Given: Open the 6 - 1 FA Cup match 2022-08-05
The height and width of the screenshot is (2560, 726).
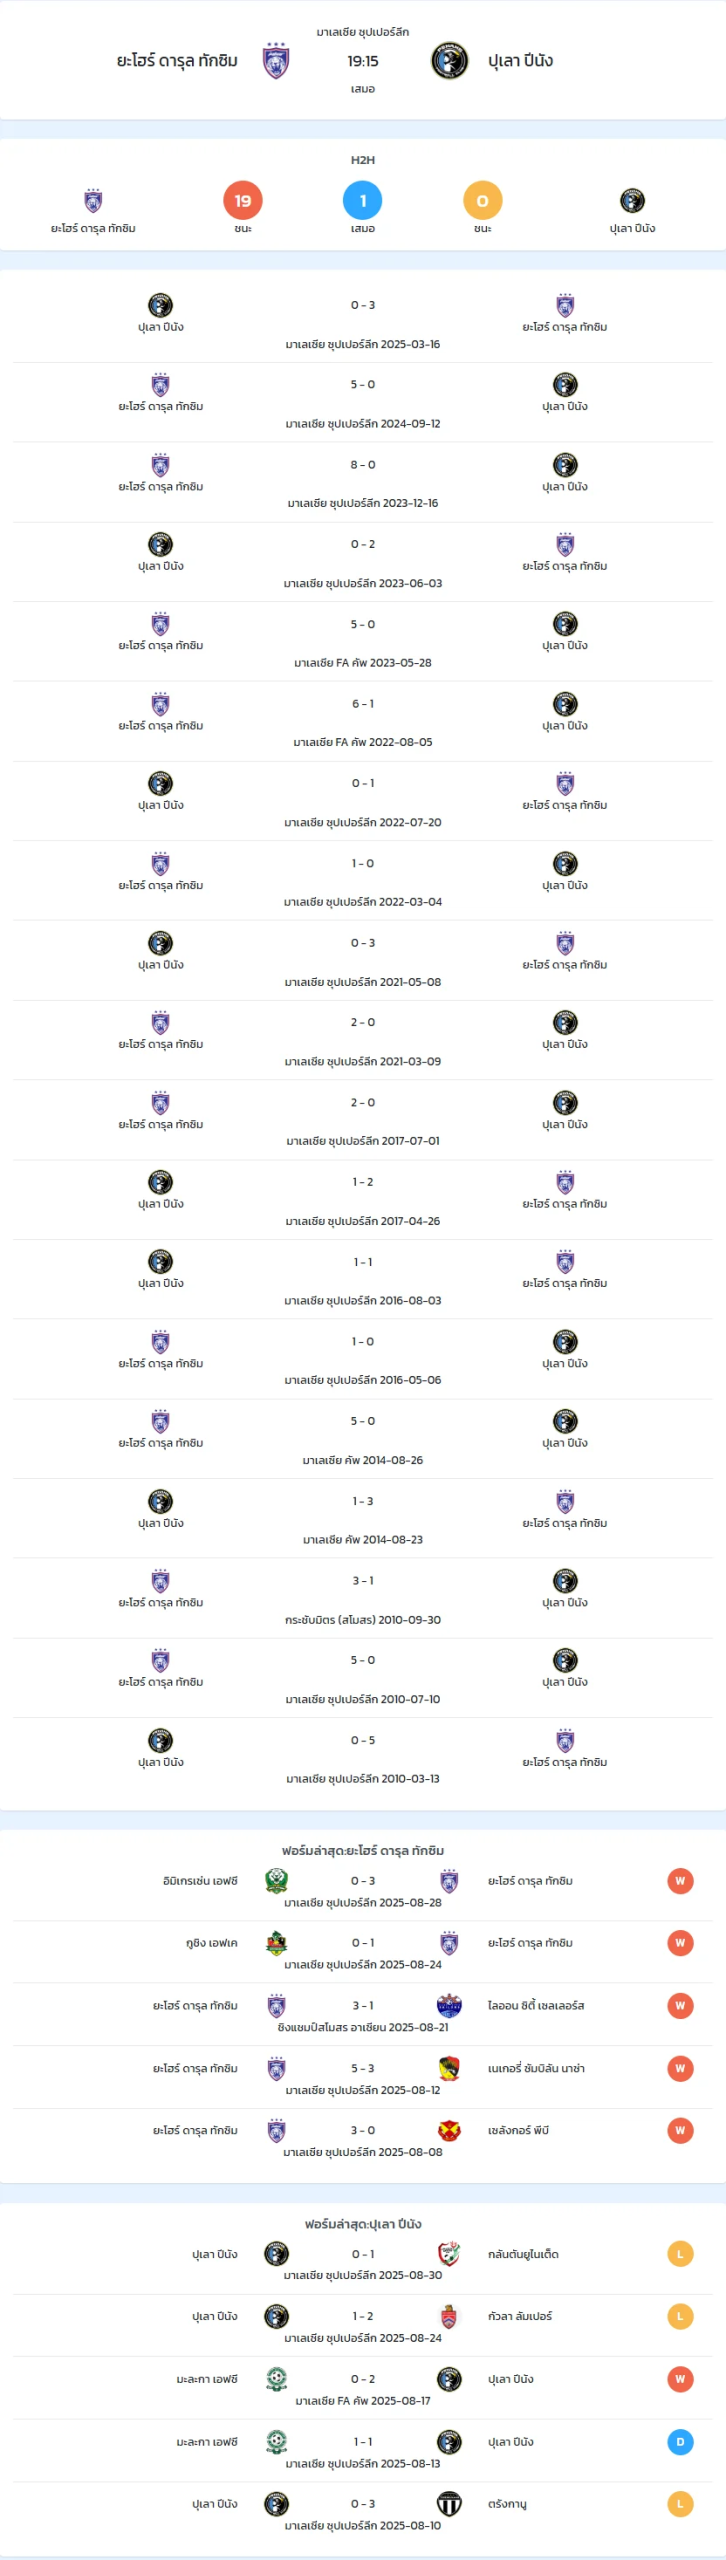Looking at the screenshot, I should [363, 722].
